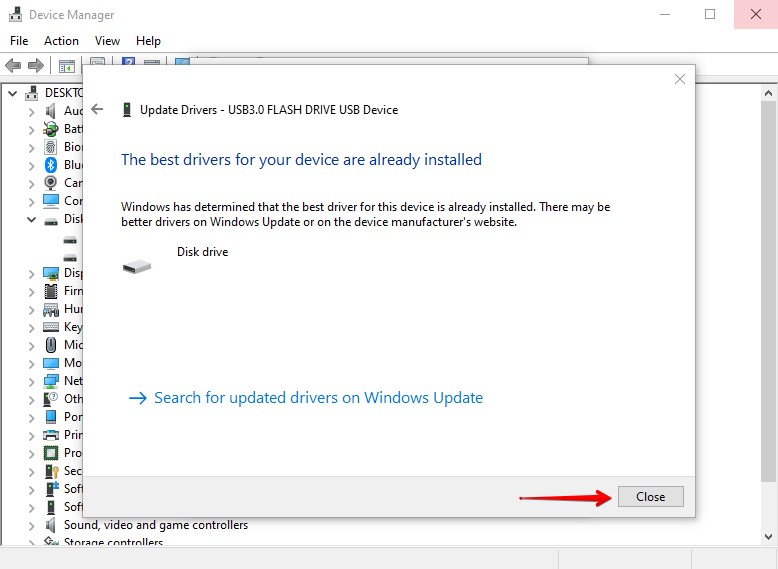This screenshot has height=569, width=778.
Task: Click the show/hide console tree toolbar icon
Action: (x=67, y=66)
